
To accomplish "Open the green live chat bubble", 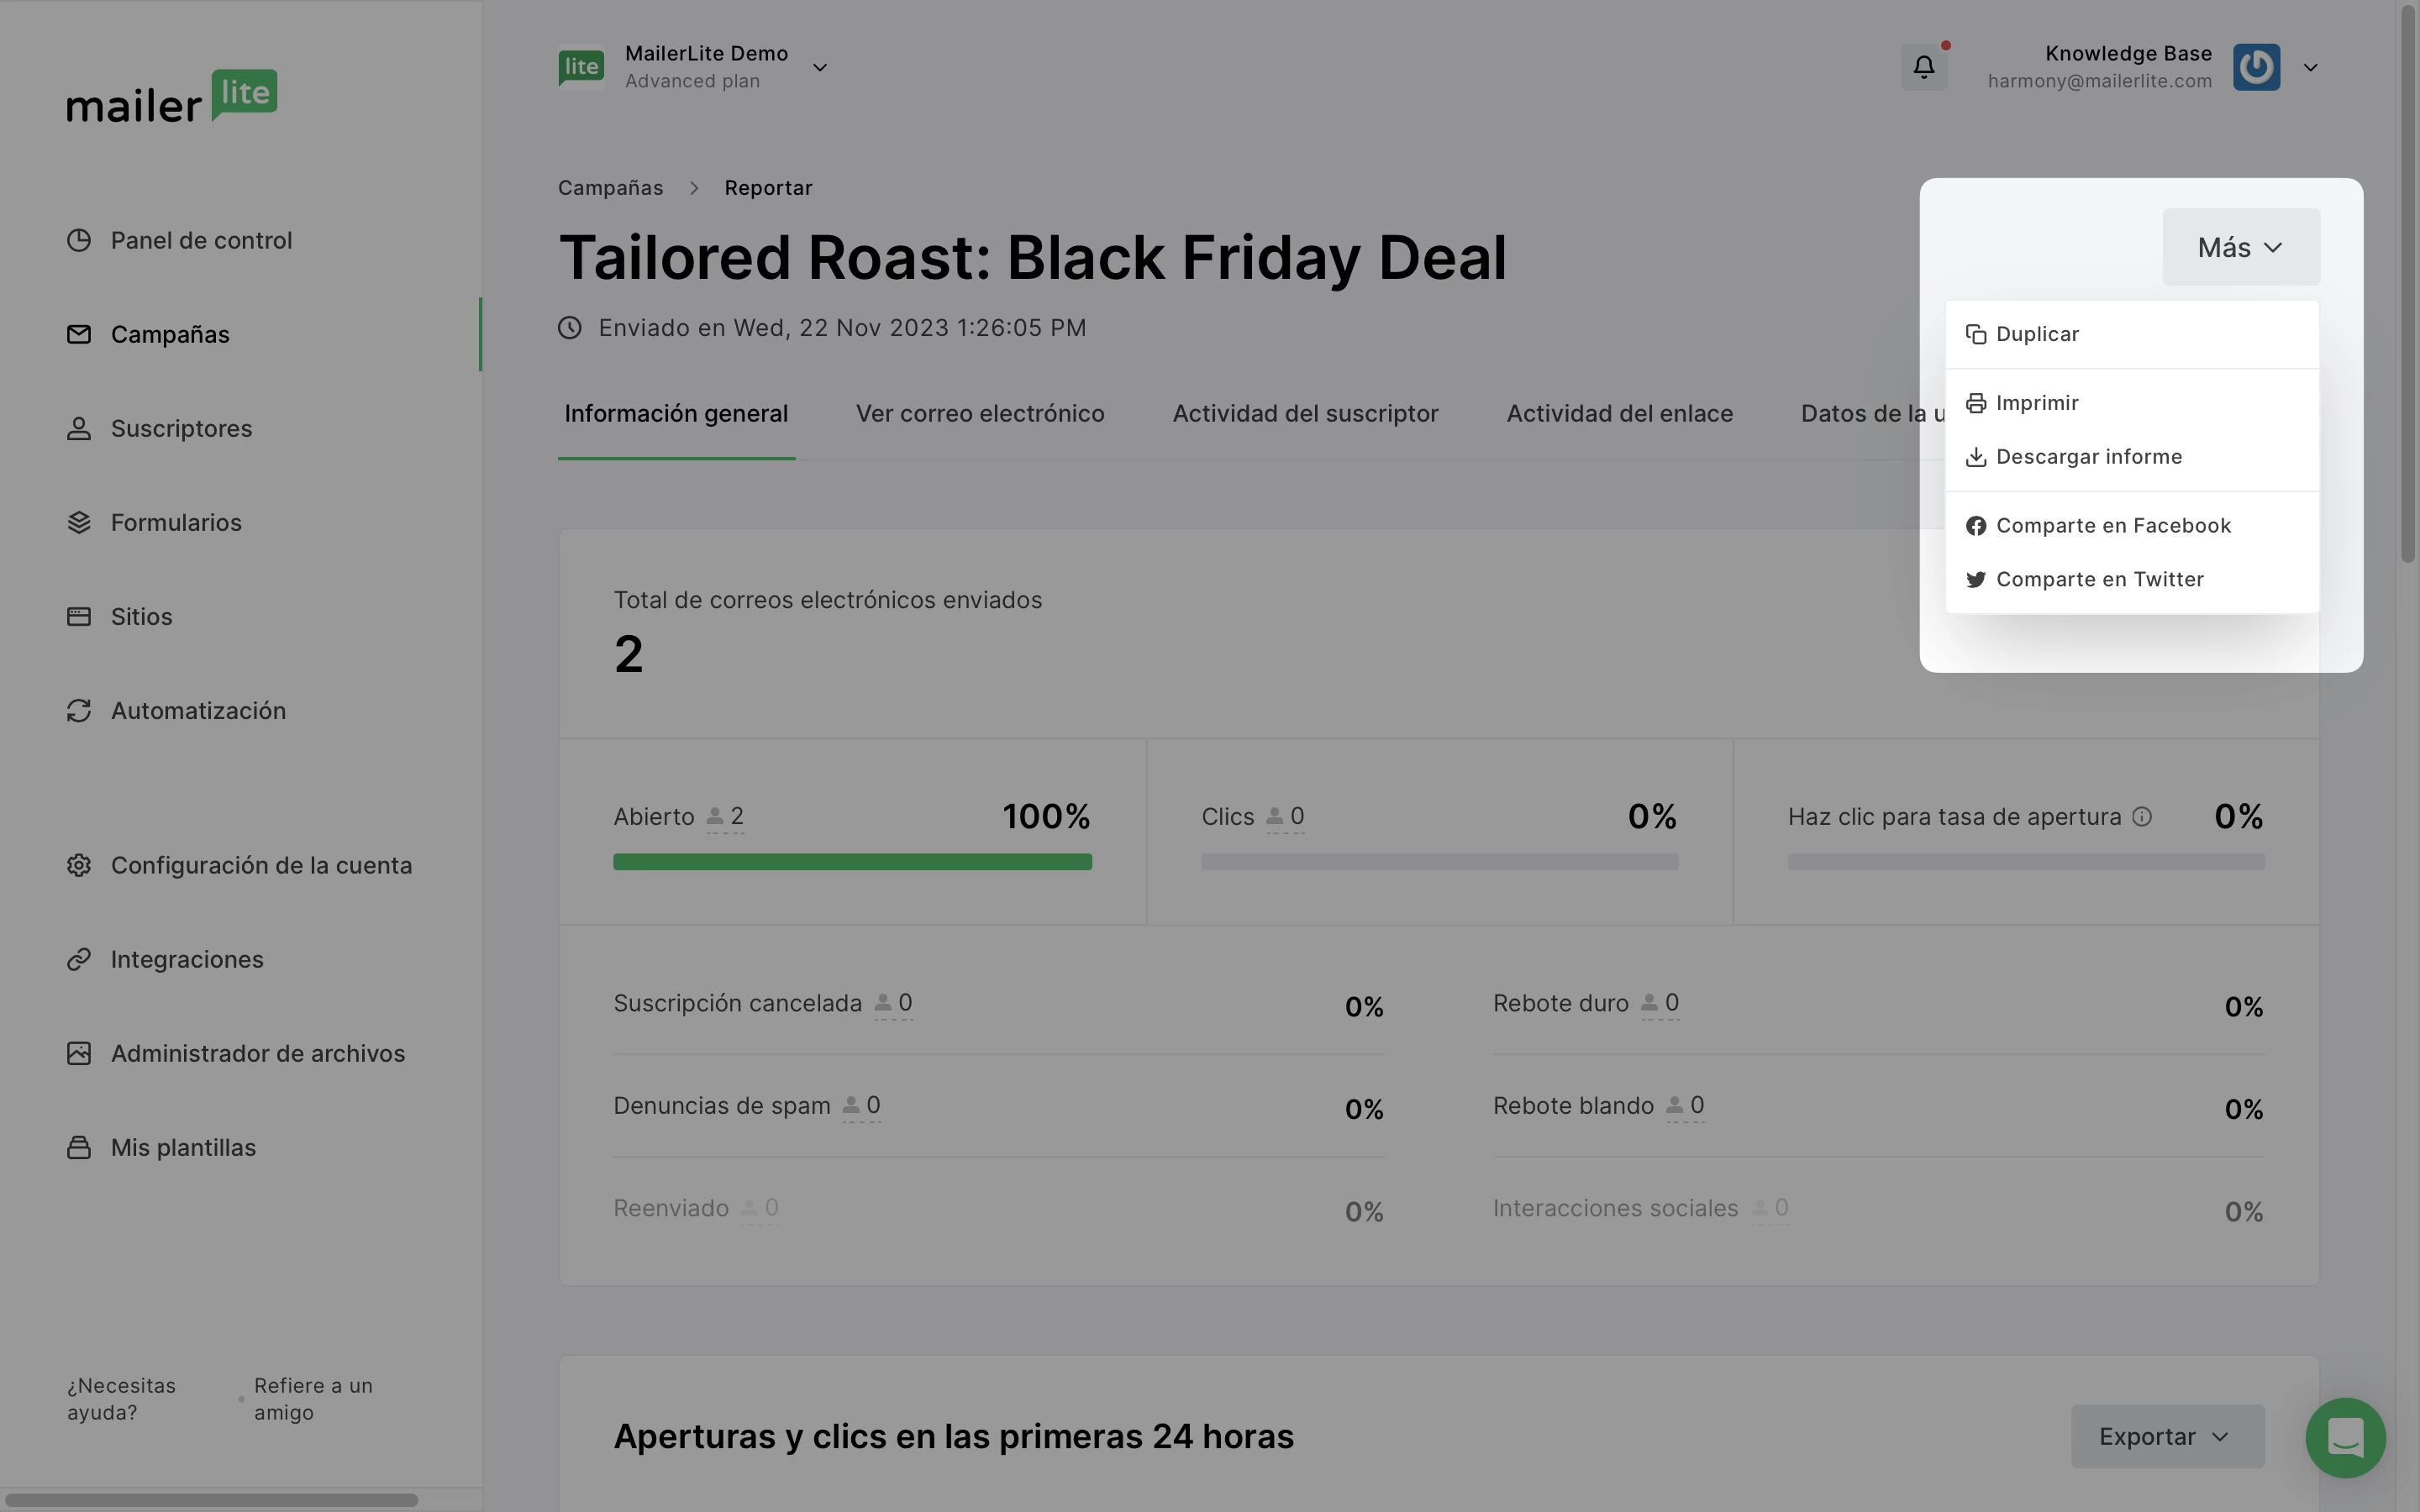I will (2345, 1437).
